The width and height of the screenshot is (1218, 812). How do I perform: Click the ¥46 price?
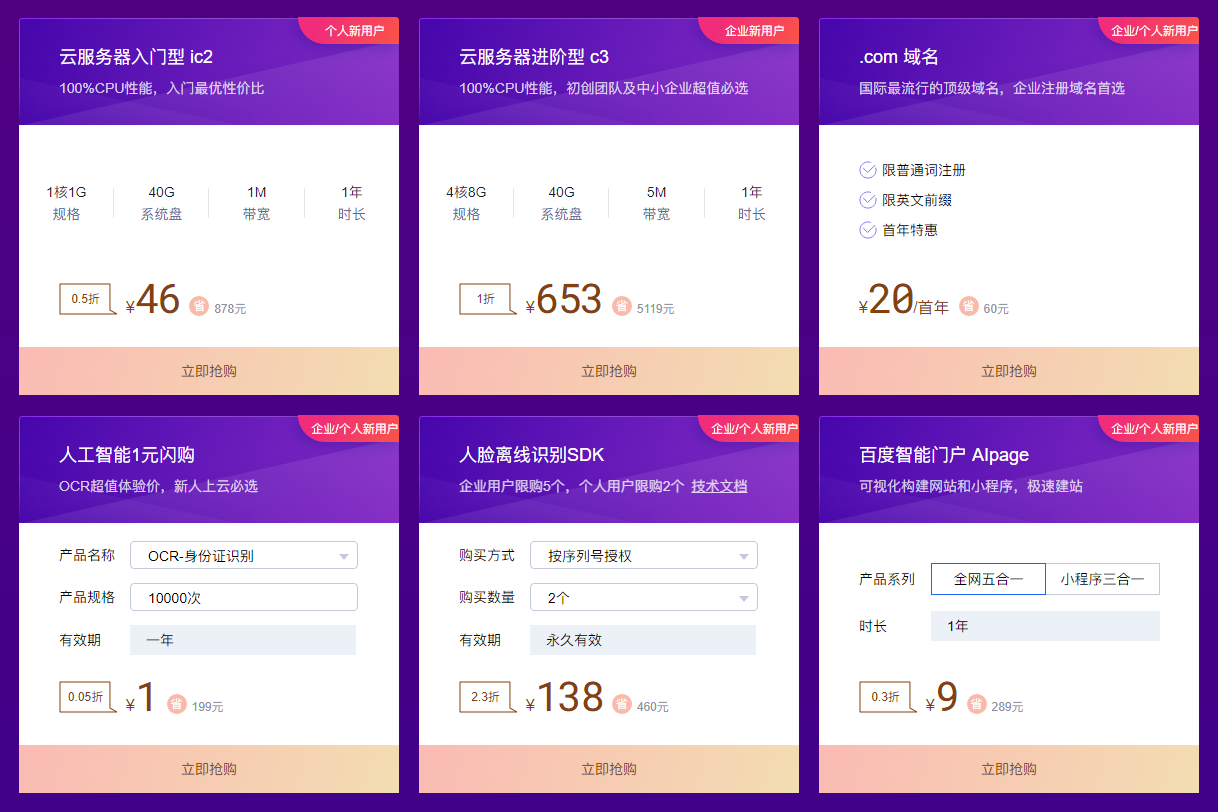point(153,300)
